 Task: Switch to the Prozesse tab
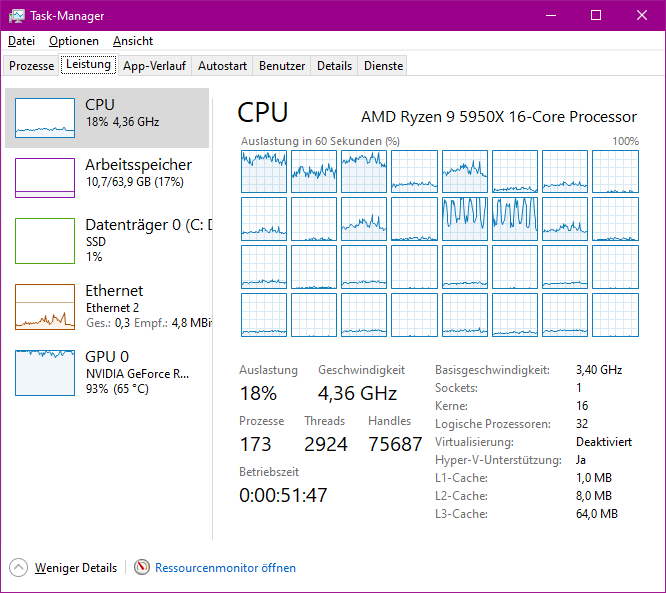click(31, 66)
